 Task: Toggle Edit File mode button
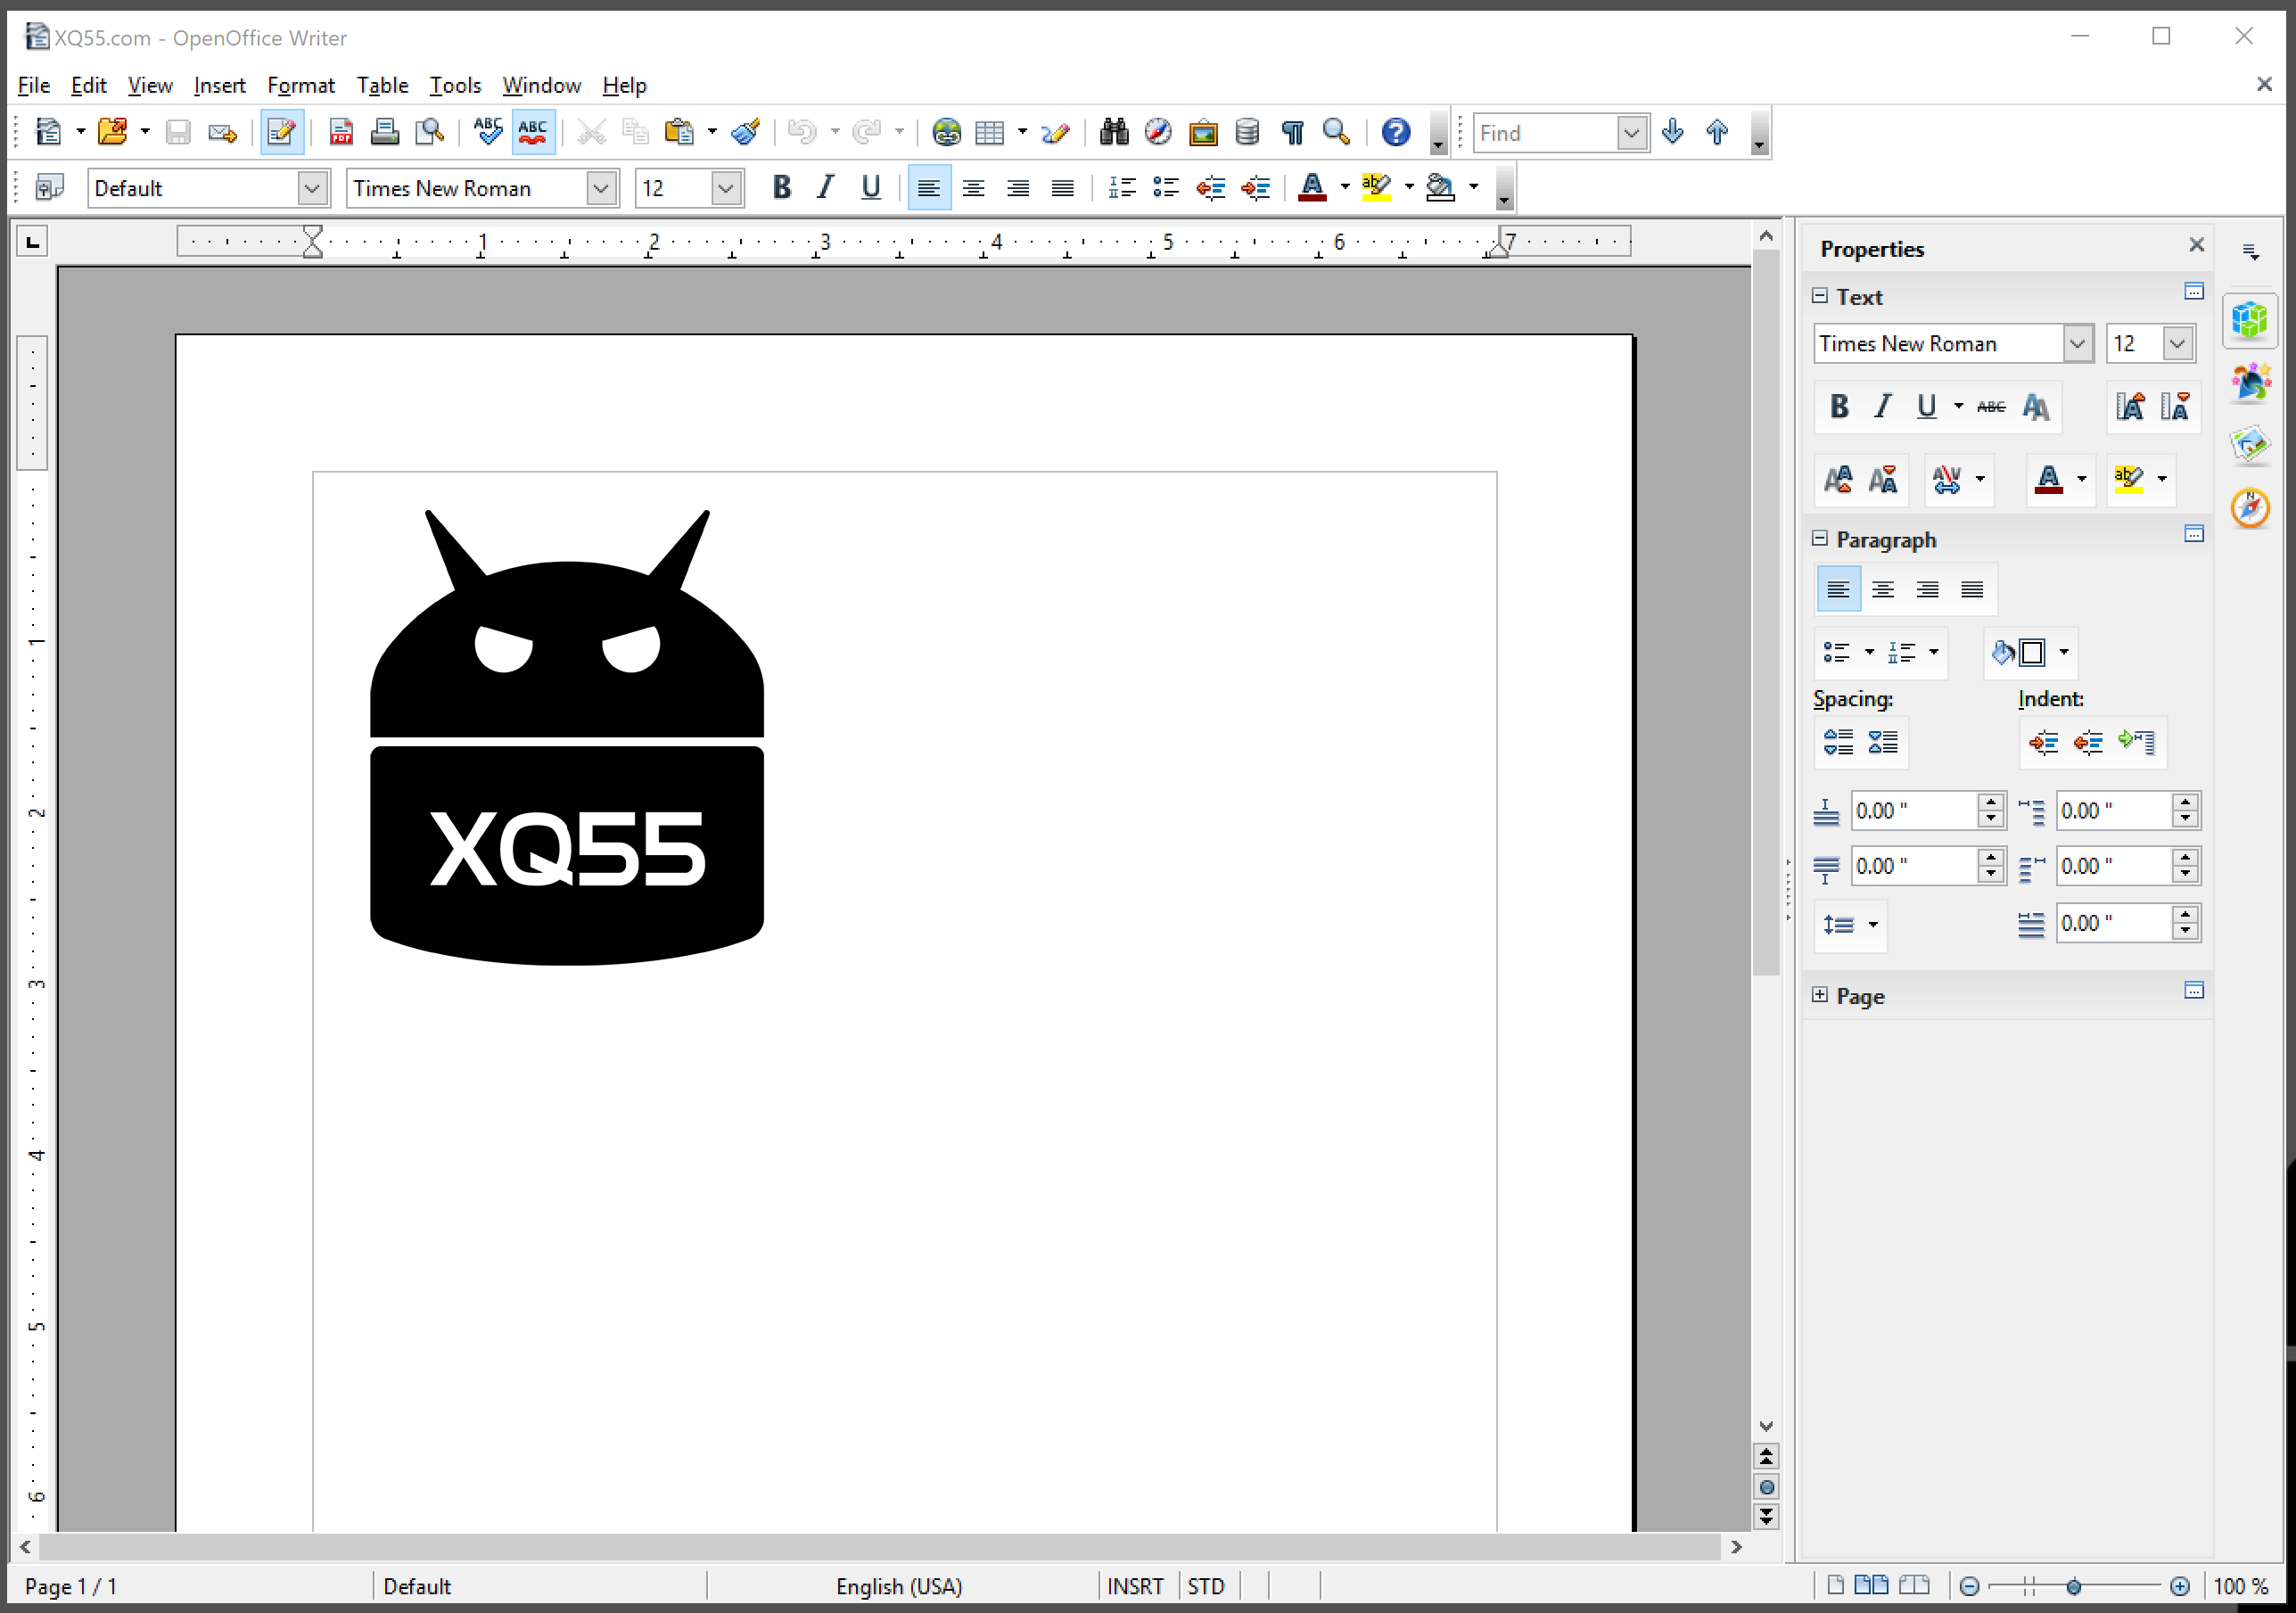[281, 132]
